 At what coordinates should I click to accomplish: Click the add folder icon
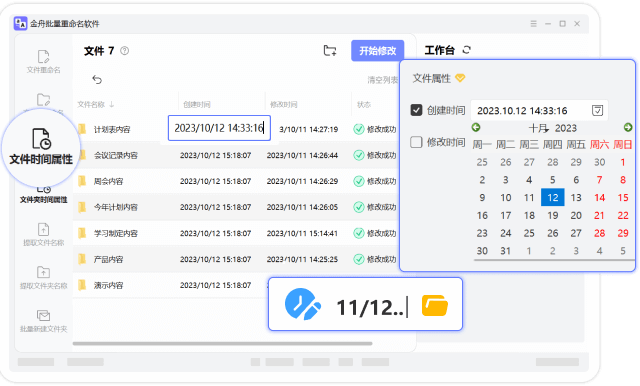coord(330,51)
